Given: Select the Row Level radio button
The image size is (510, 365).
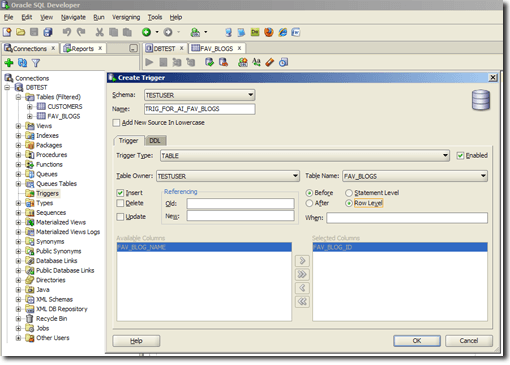Looking at the screenshot, I should coord(349,203).
